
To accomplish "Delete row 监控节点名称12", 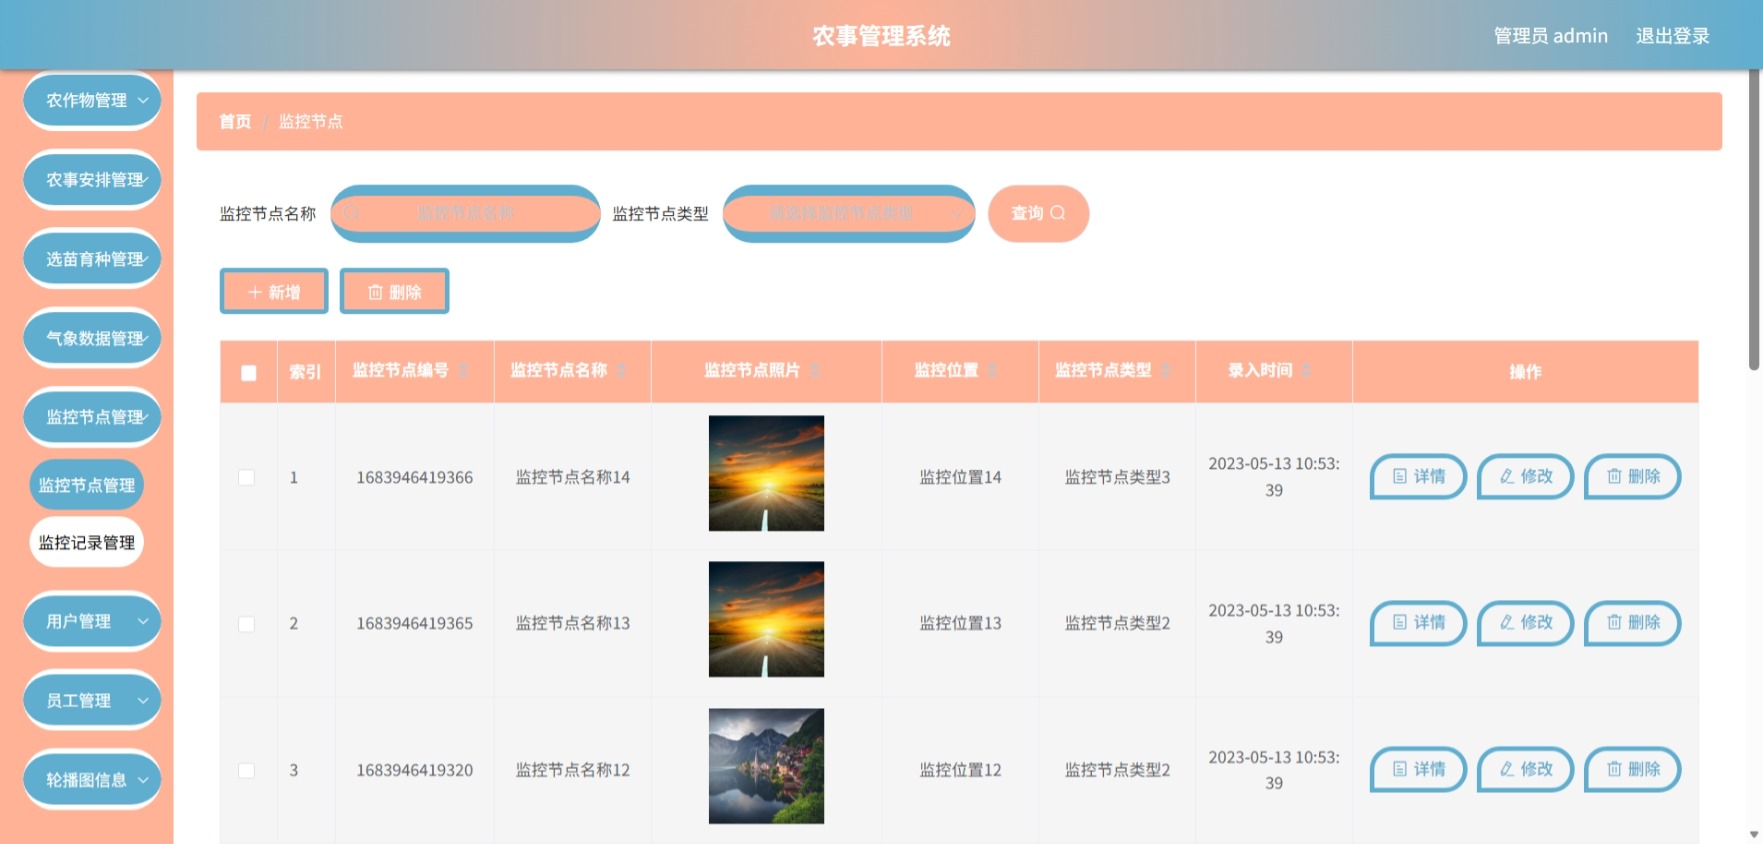I will (x=1633, y=769).
